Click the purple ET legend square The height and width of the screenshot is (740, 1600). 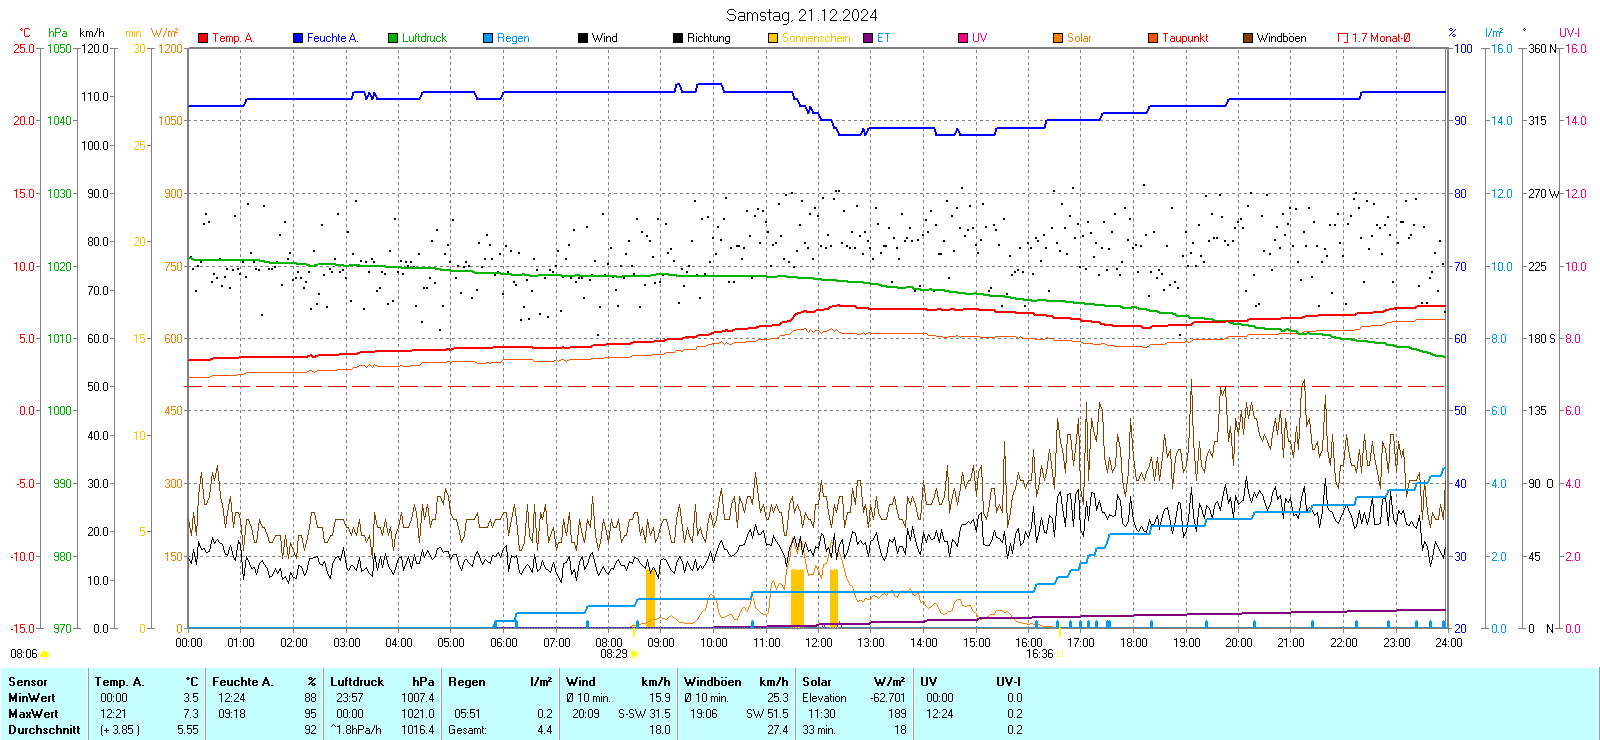[x=868, y=38]
